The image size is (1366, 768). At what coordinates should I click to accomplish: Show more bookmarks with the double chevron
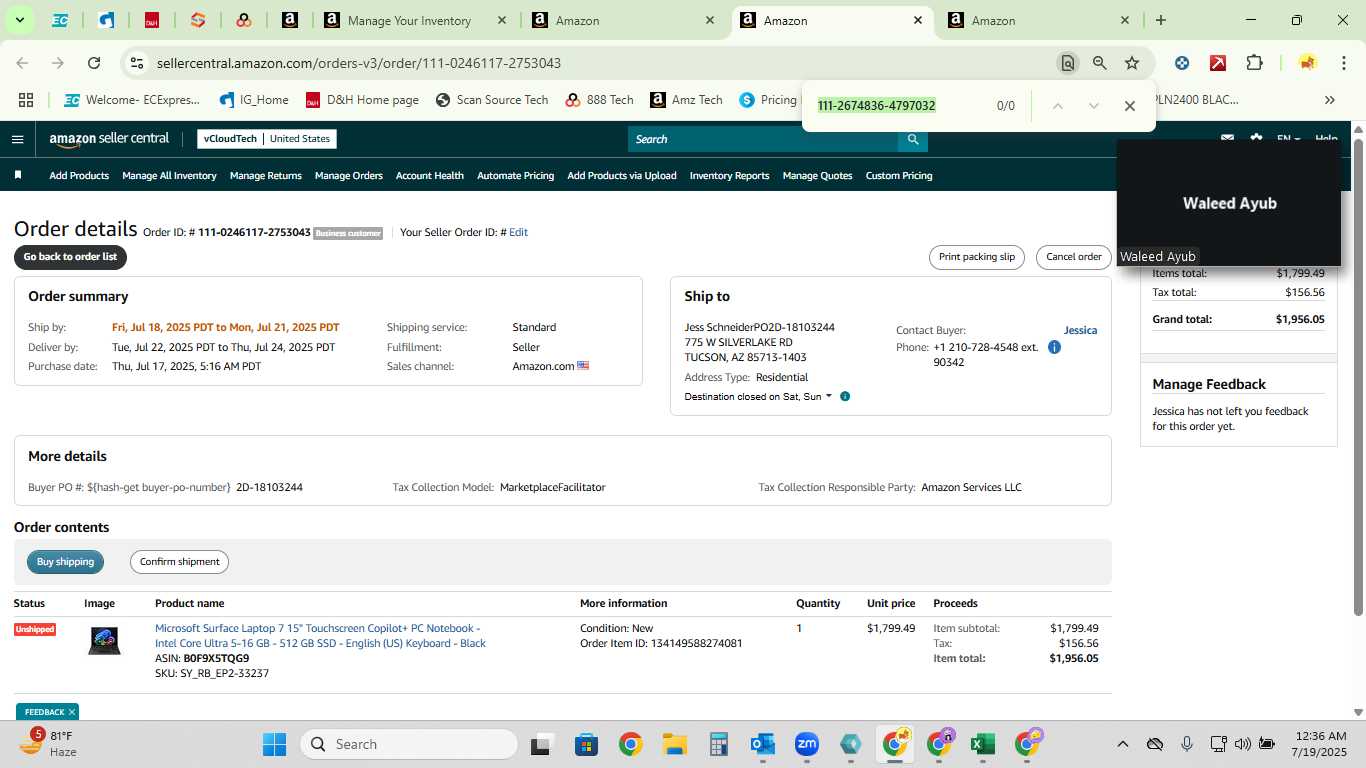(x=1330, y=100)
